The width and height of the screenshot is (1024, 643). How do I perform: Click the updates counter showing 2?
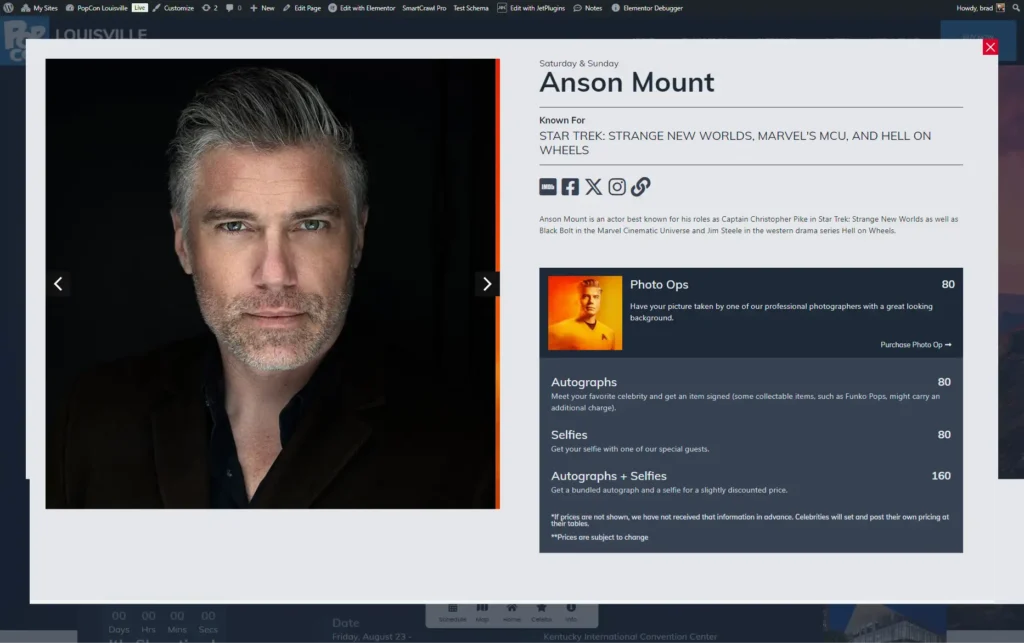point(210,8)
